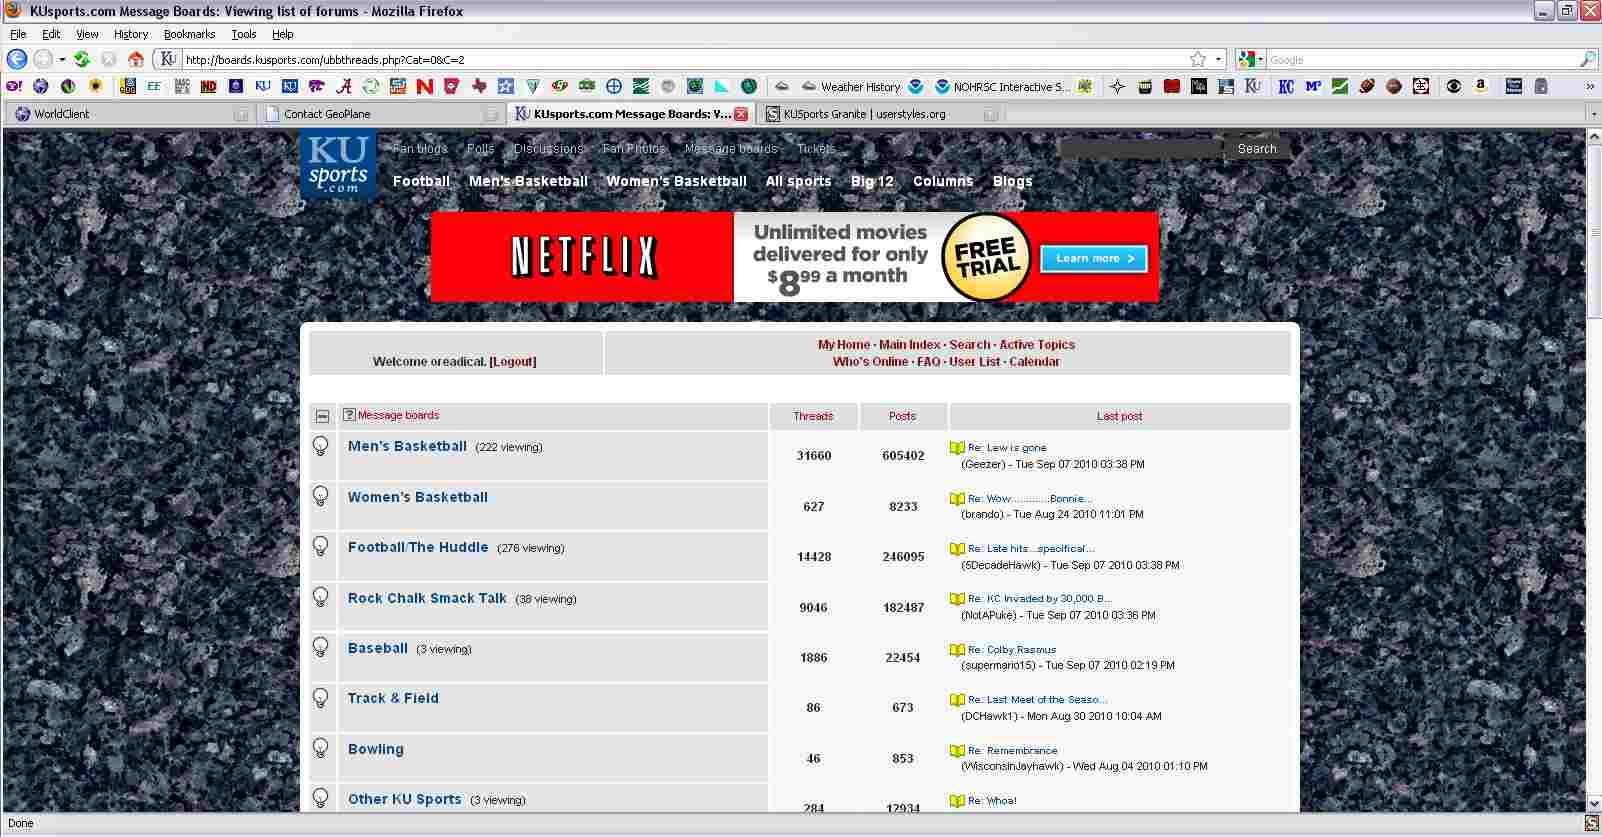The width and height of the screenshot is (1602, 837).
Task: Open the football bookmark icon
Action: [1366, 86]
